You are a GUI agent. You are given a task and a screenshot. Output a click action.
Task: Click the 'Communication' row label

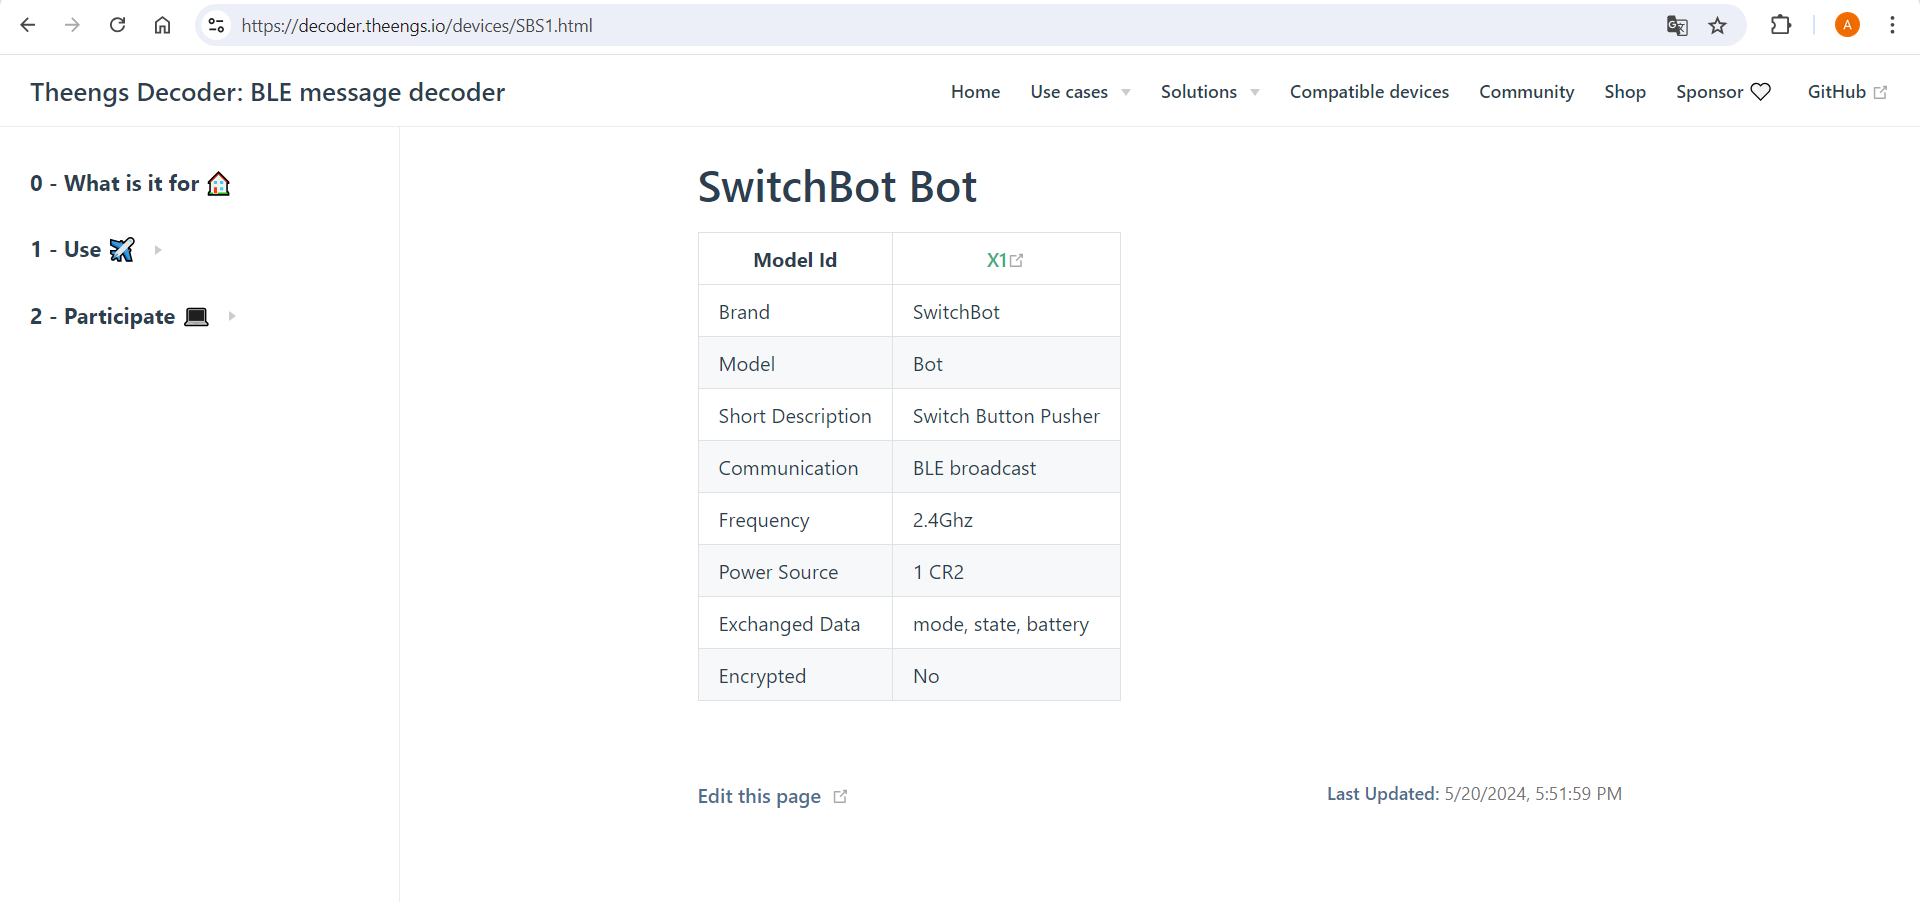(x=788, y=468)
